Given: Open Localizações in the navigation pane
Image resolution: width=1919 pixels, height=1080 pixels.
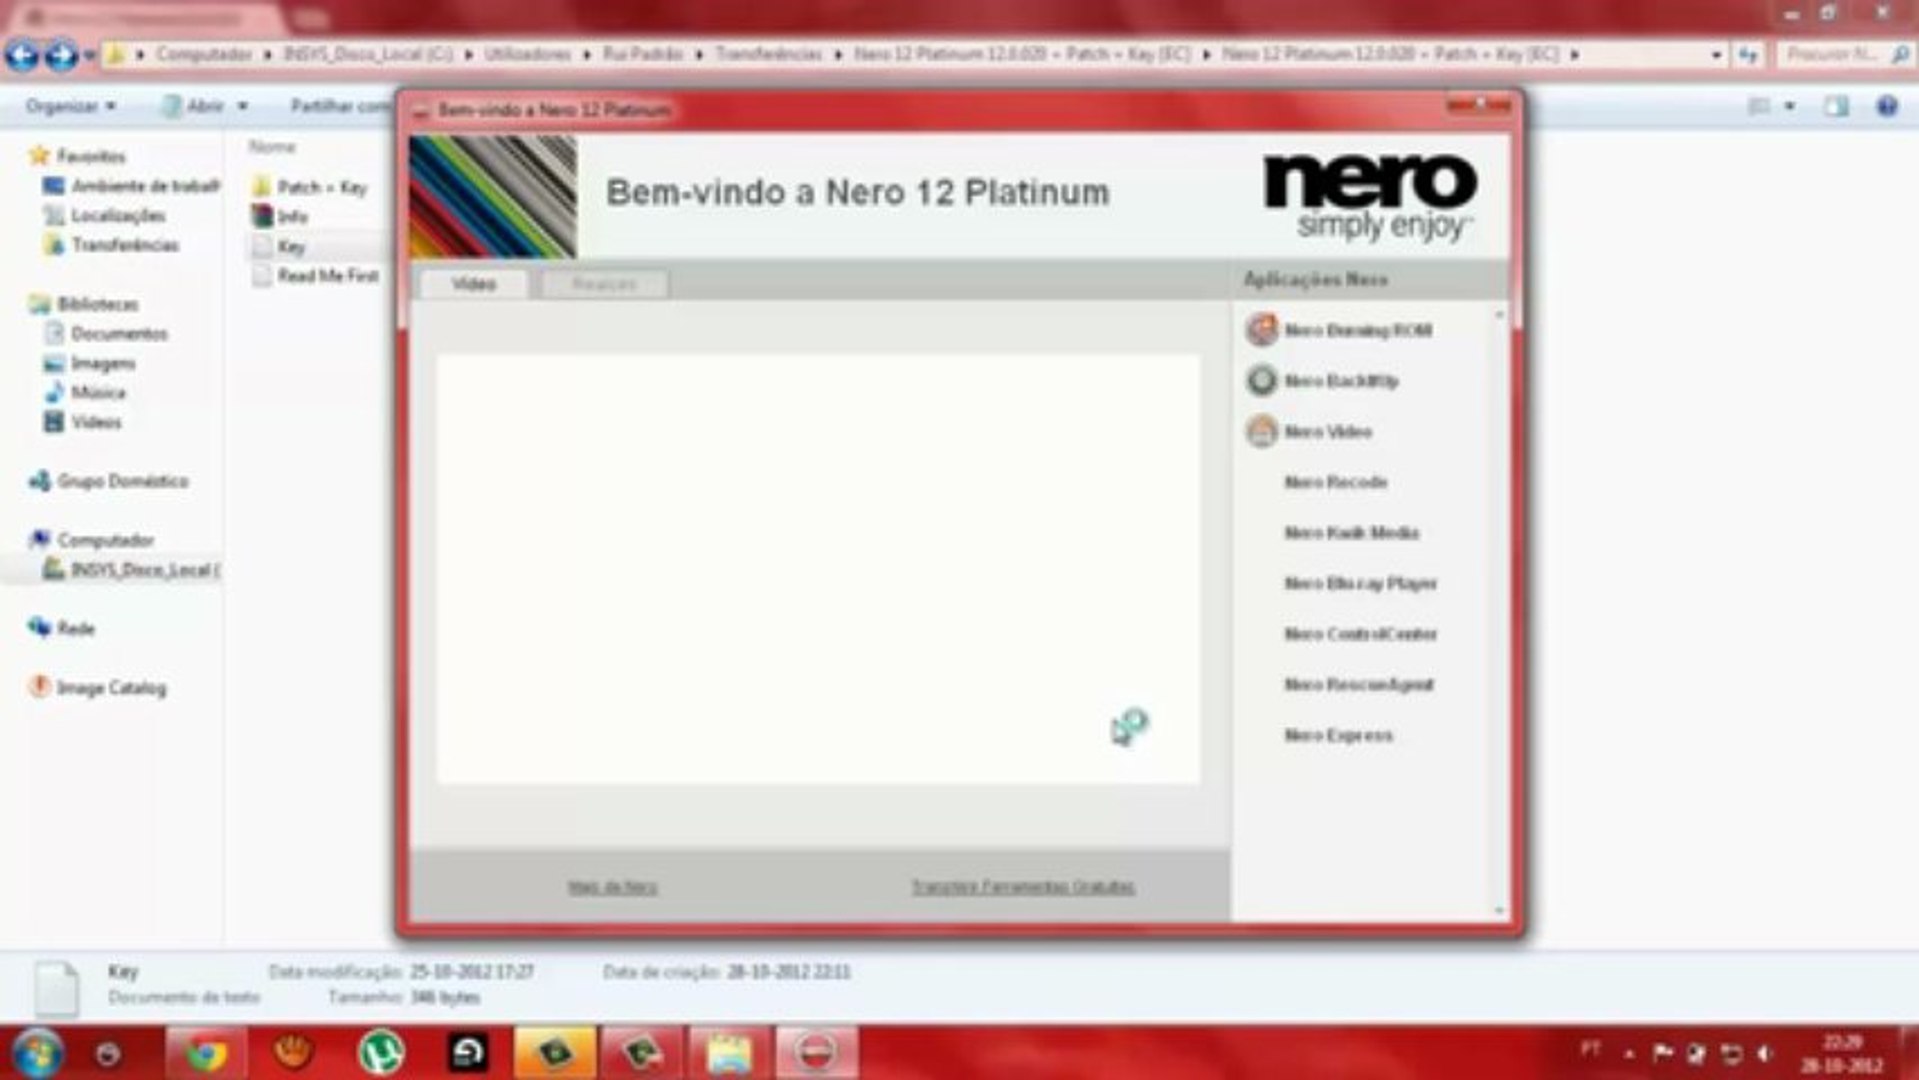Looking at the screenshot, I should coord(118,216).
